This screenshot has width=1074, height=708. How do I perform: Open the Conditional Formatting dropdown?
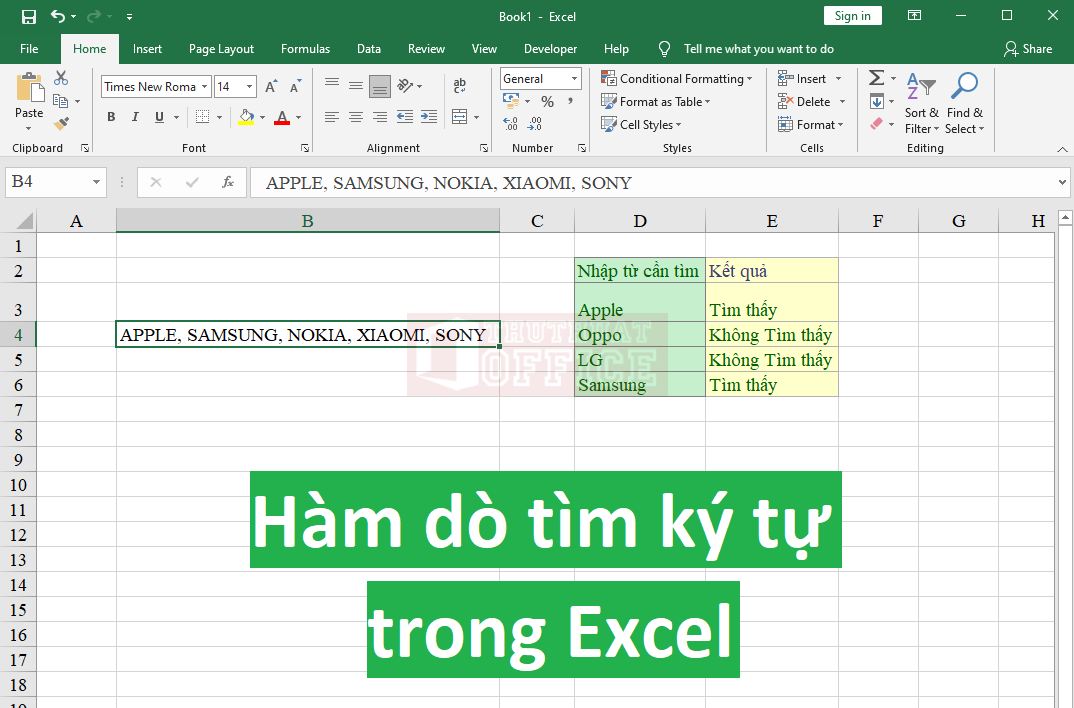pyautogui.click(x=676, y=79)
